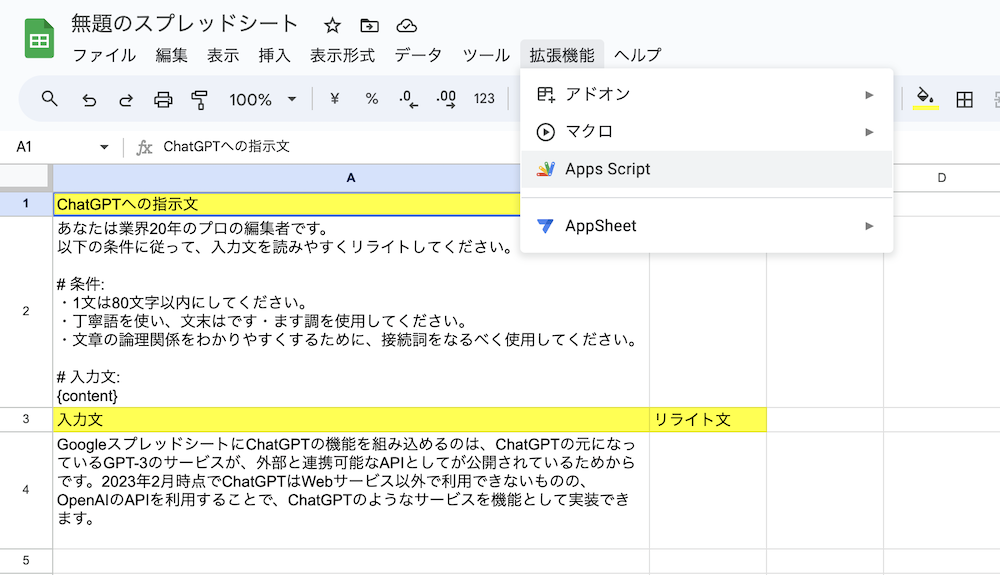Viewport: 1000px width, 575px height.
Task: Open the ヘルプ menu
Action: pos(638,55)
